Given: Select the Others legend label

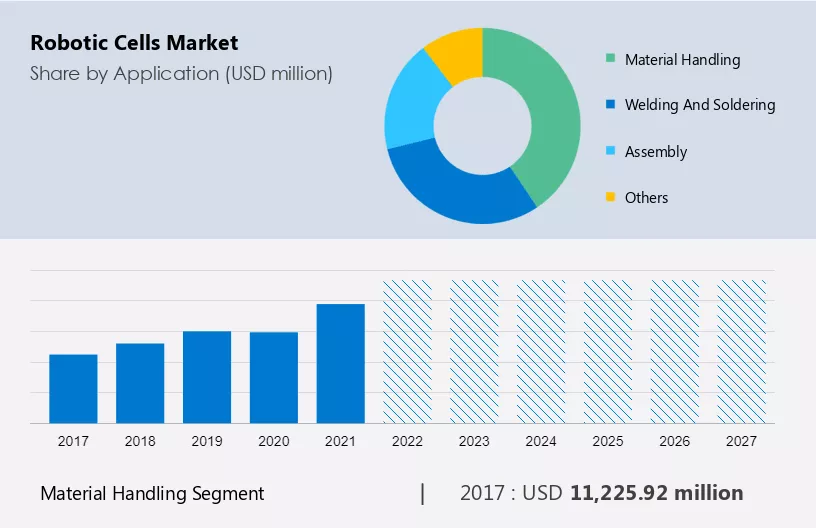Looking at the screenshot, I should click(646, 198).
